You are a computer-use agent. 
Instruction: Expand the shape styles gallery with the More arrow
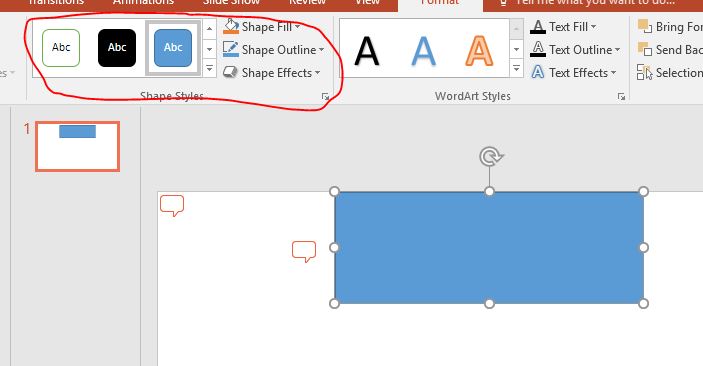click(x=209, y=68)
